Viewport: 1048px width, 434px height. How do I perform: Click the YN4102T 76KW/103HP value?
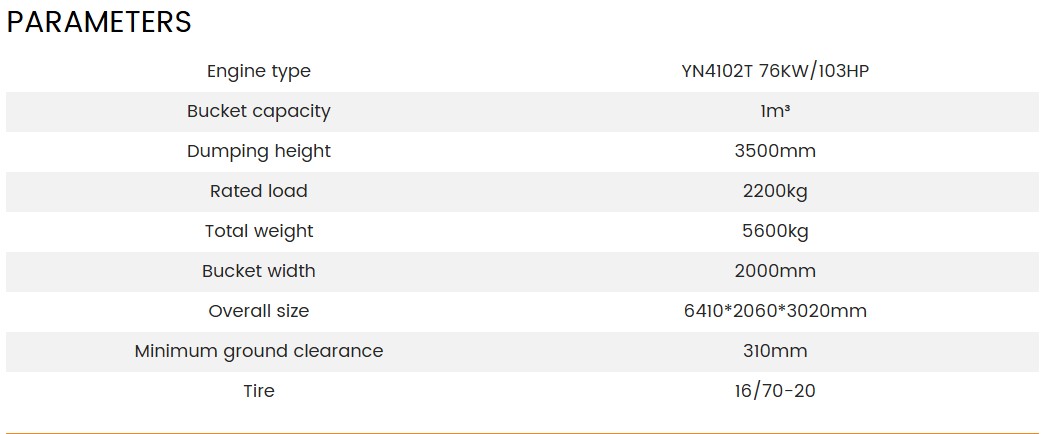tap(775, 71)
